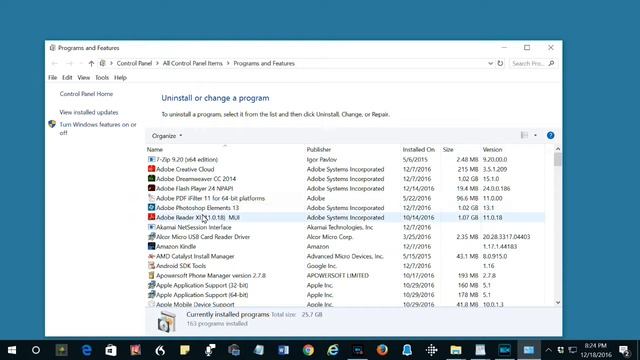Open Internet Explorer from taskbar
This screenshot has height=360, width=640.
point(333,350)
